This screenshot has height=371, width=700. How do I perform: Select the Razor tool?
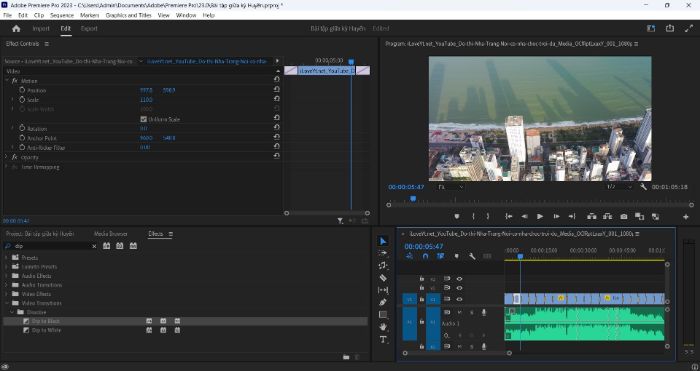pyautogui.click(x=383, y=278)
